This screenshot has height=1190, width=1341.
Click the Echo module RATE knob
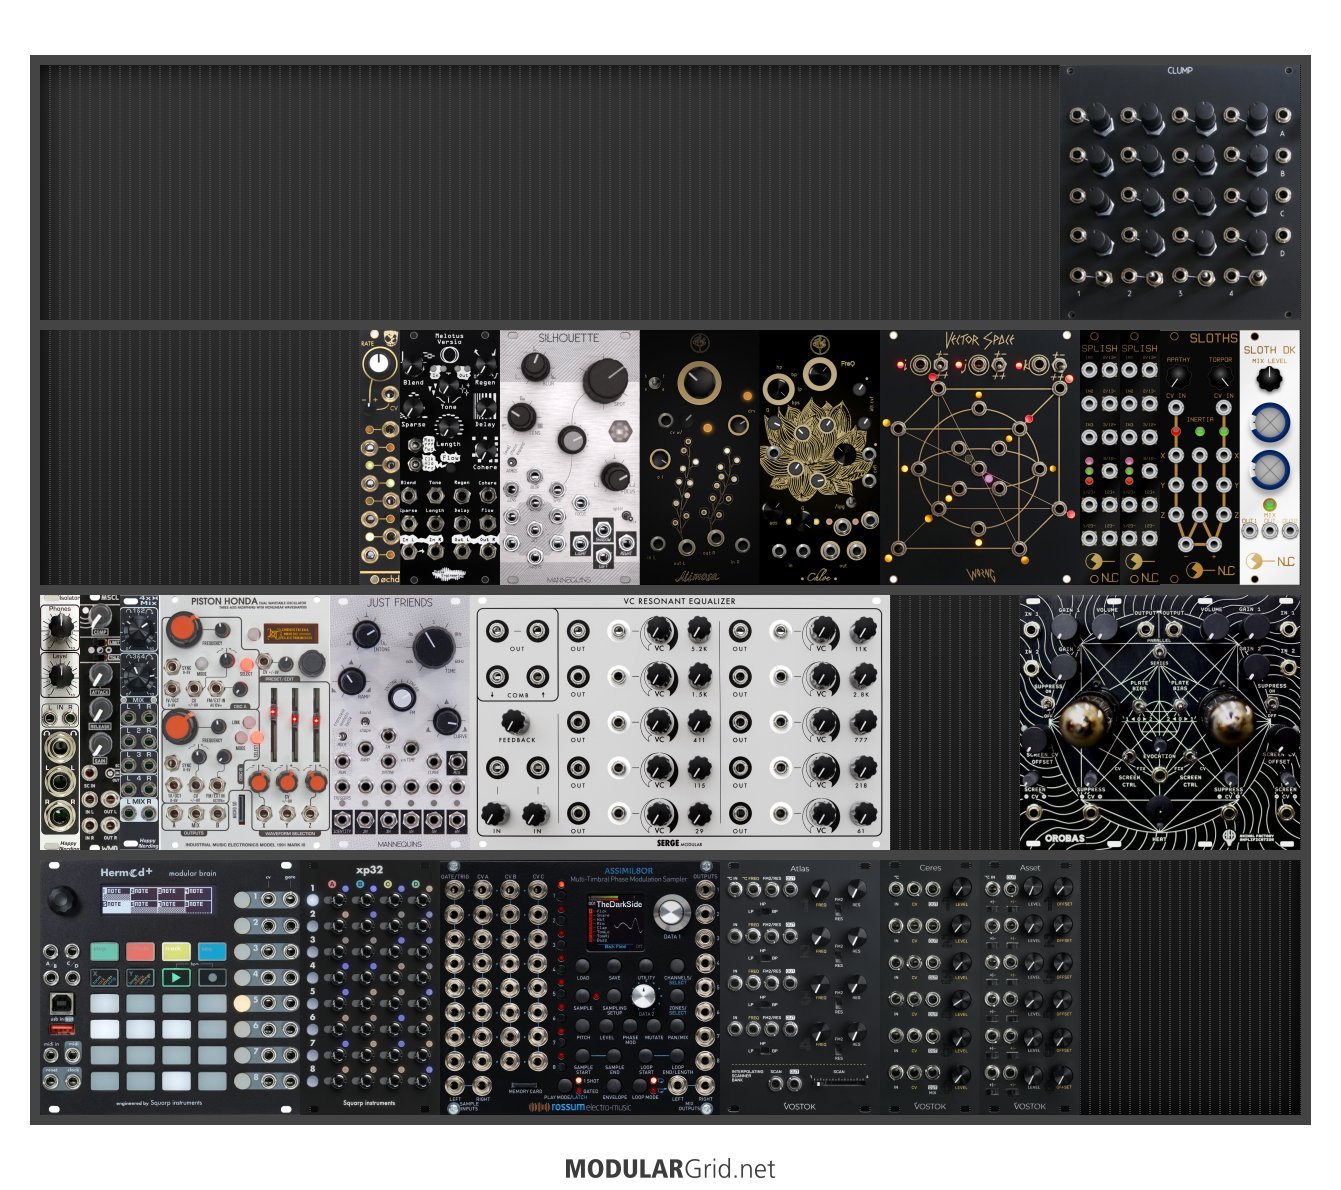click(x=379, y=364)
